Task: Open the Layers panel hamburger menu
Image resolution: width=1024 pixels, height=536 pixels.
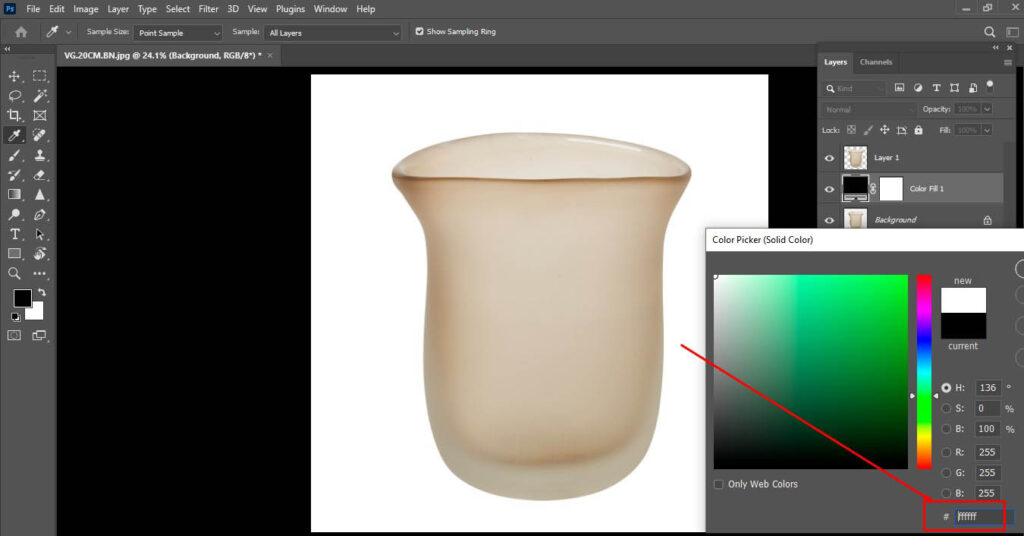Action: pos(1008,63)
